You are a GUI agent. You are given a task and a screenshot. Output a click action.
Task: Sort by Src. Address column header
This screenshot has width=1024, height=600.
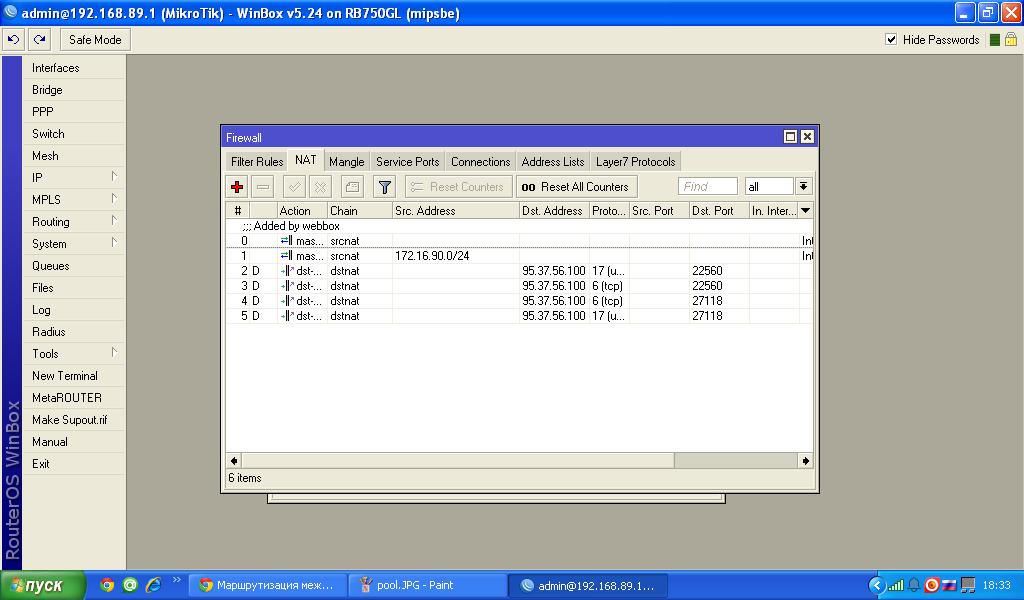455,211
